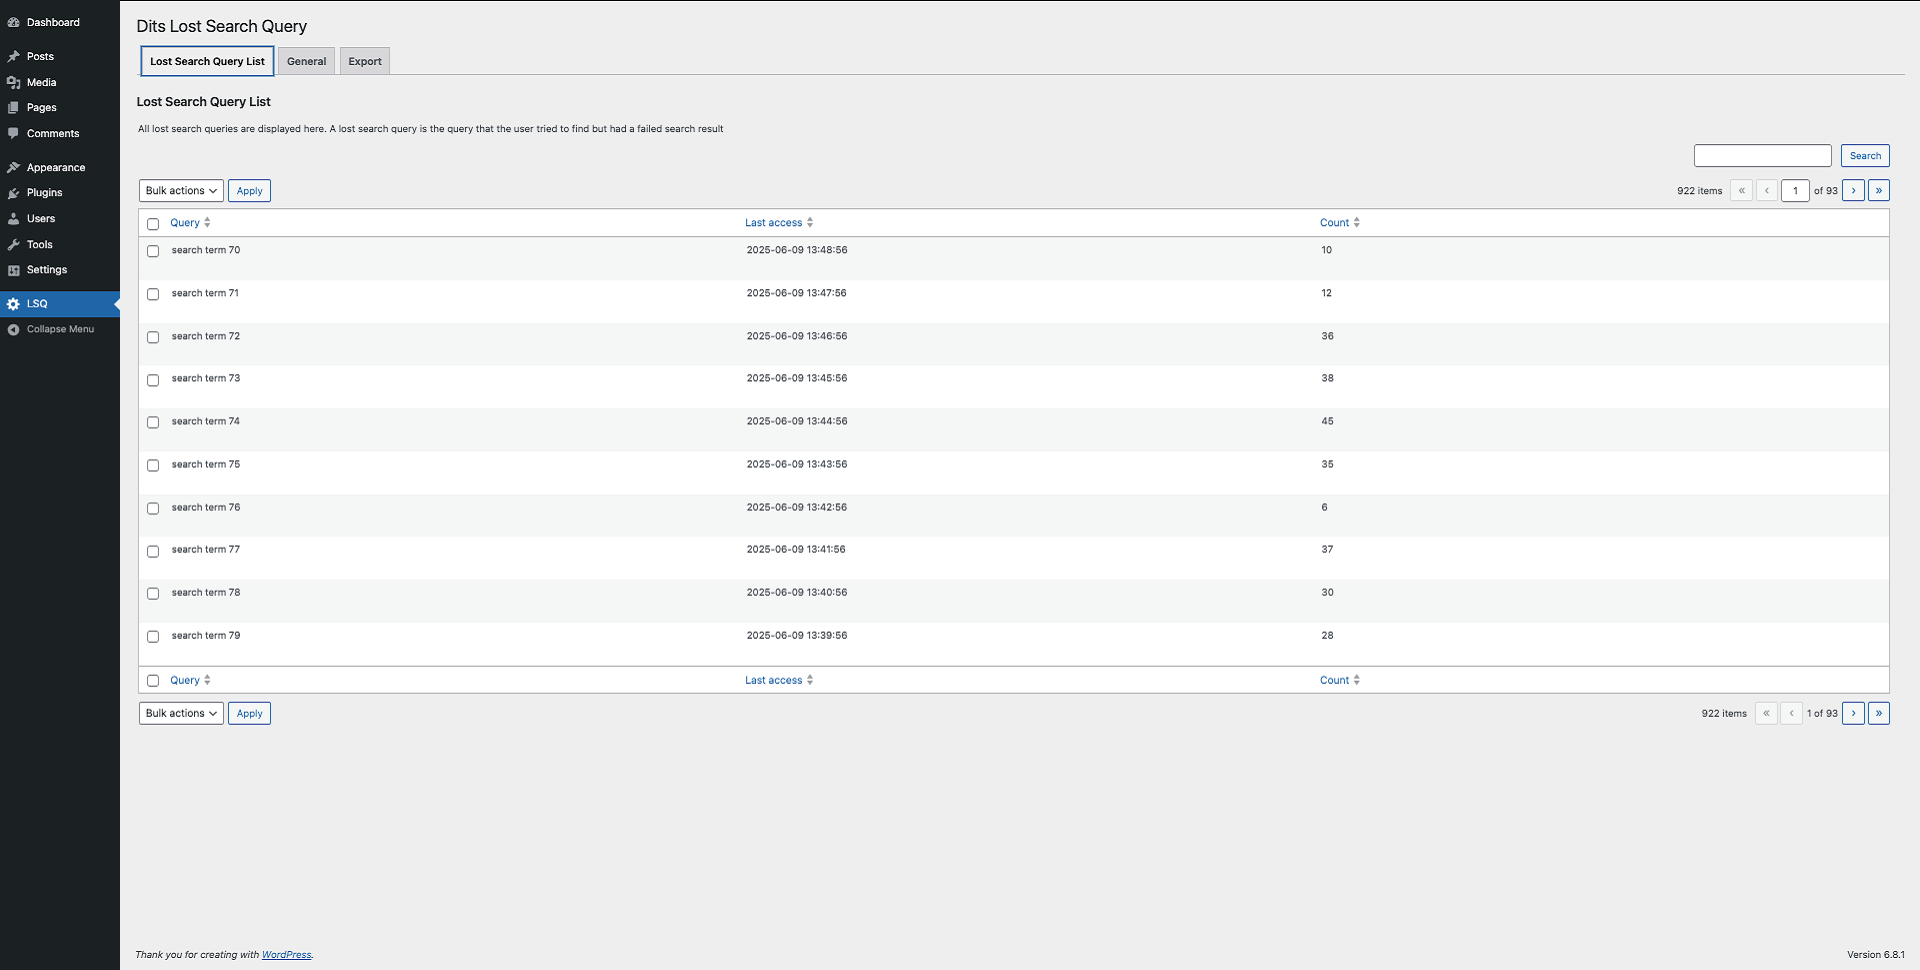
Task: Switch to the General tab
Action: (306, 61)
